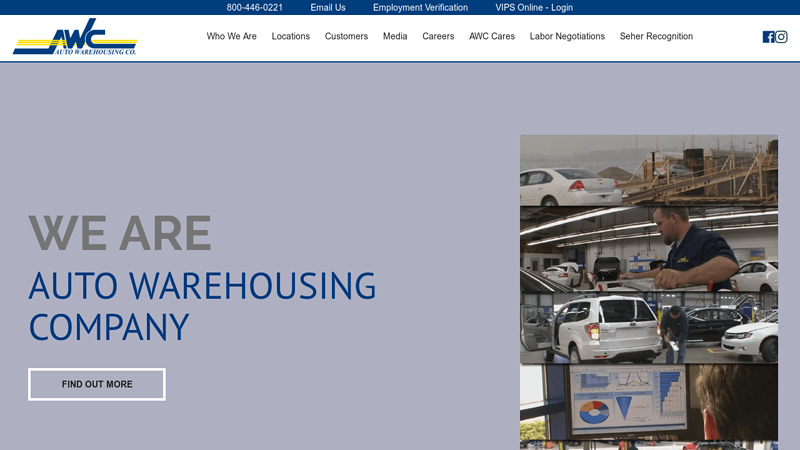This screenshot has height=450, width=800.
Task: Open the Seher Recognition menu item
Action: pyautogui.click(x=656, y=36)
